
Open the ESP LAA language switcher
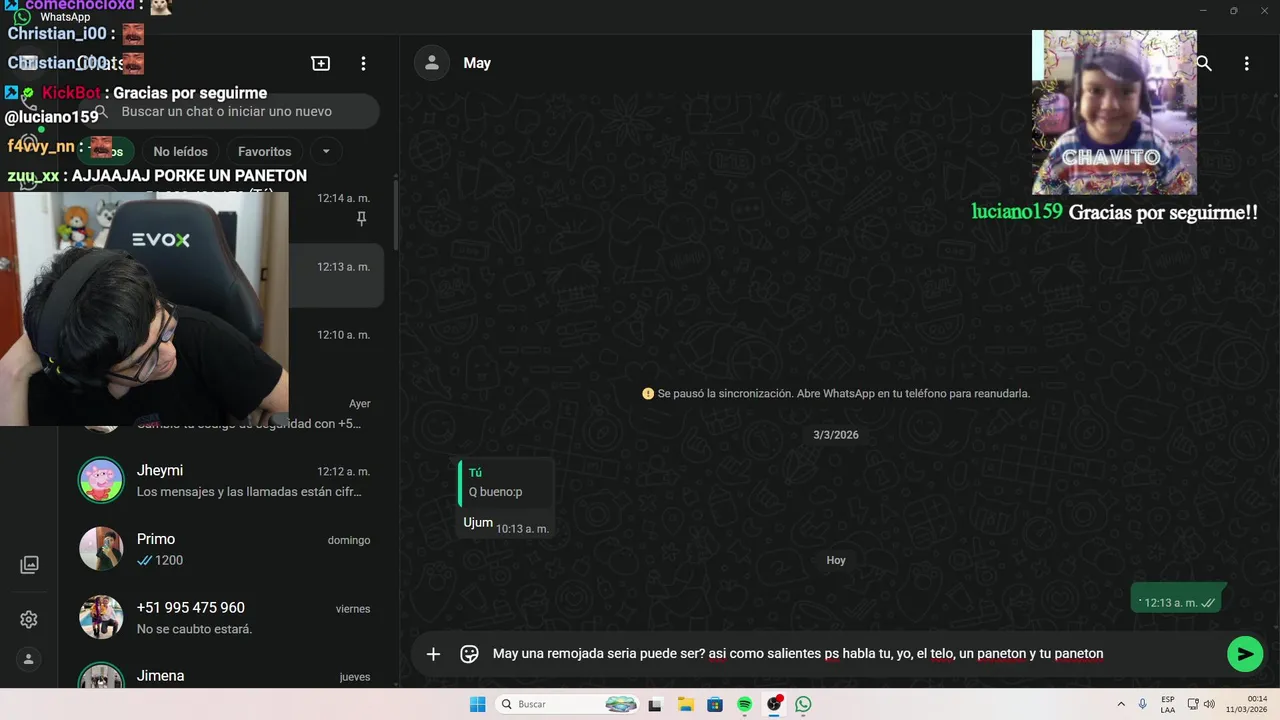pyautogui.click(x=1168, y=705)
